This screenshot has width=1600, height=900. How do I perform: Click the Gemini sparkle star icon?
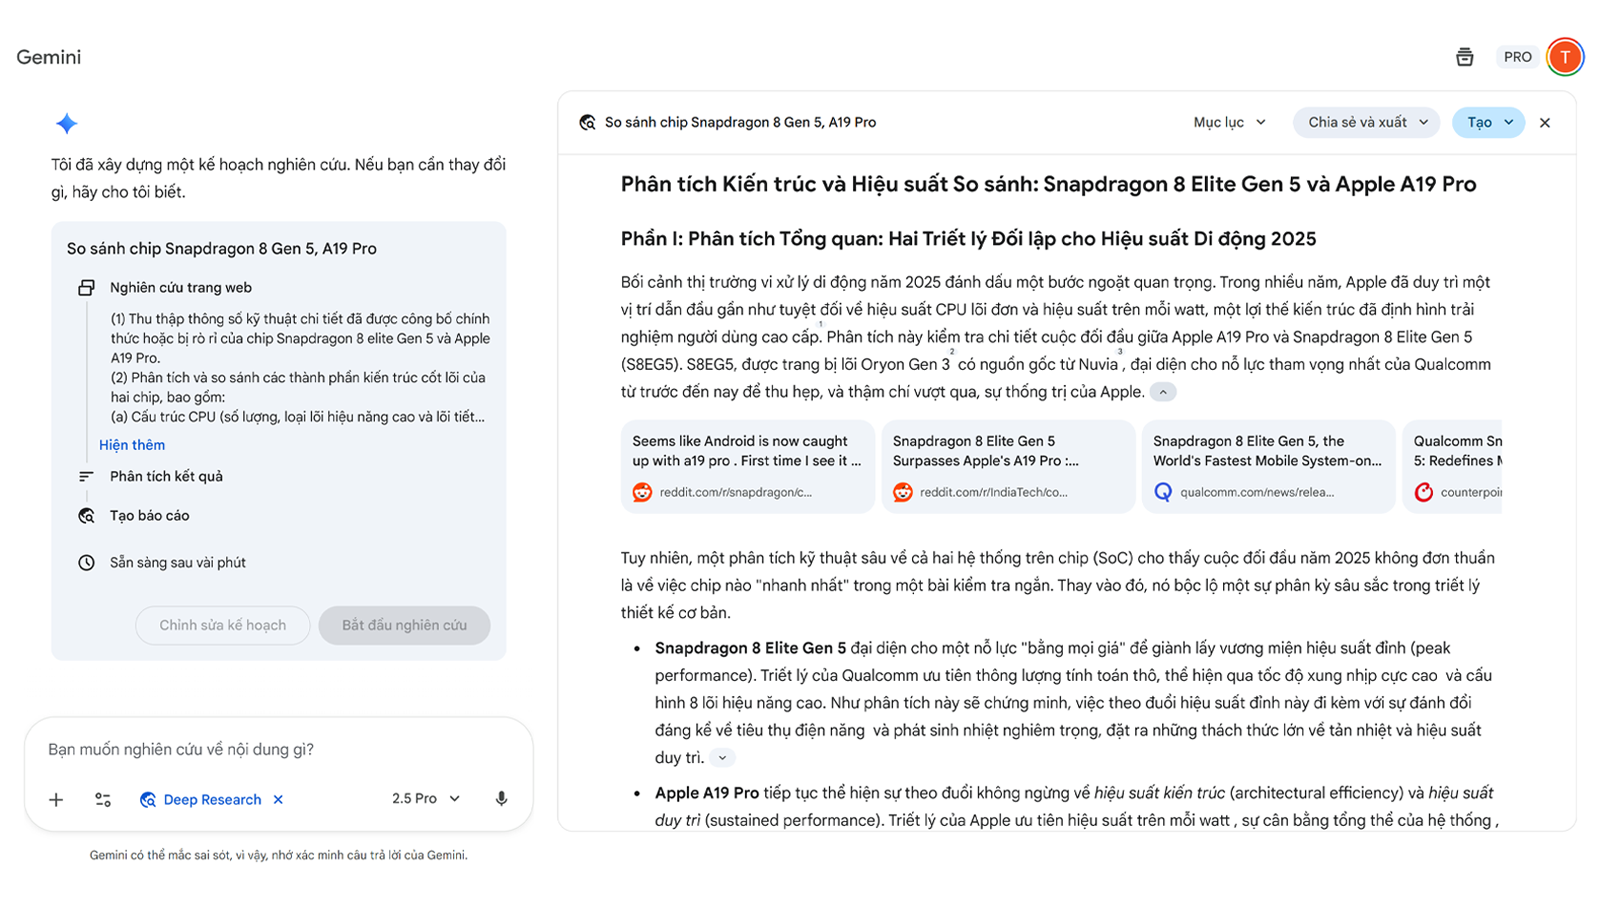pyautogui.click(x=67, y=124)
